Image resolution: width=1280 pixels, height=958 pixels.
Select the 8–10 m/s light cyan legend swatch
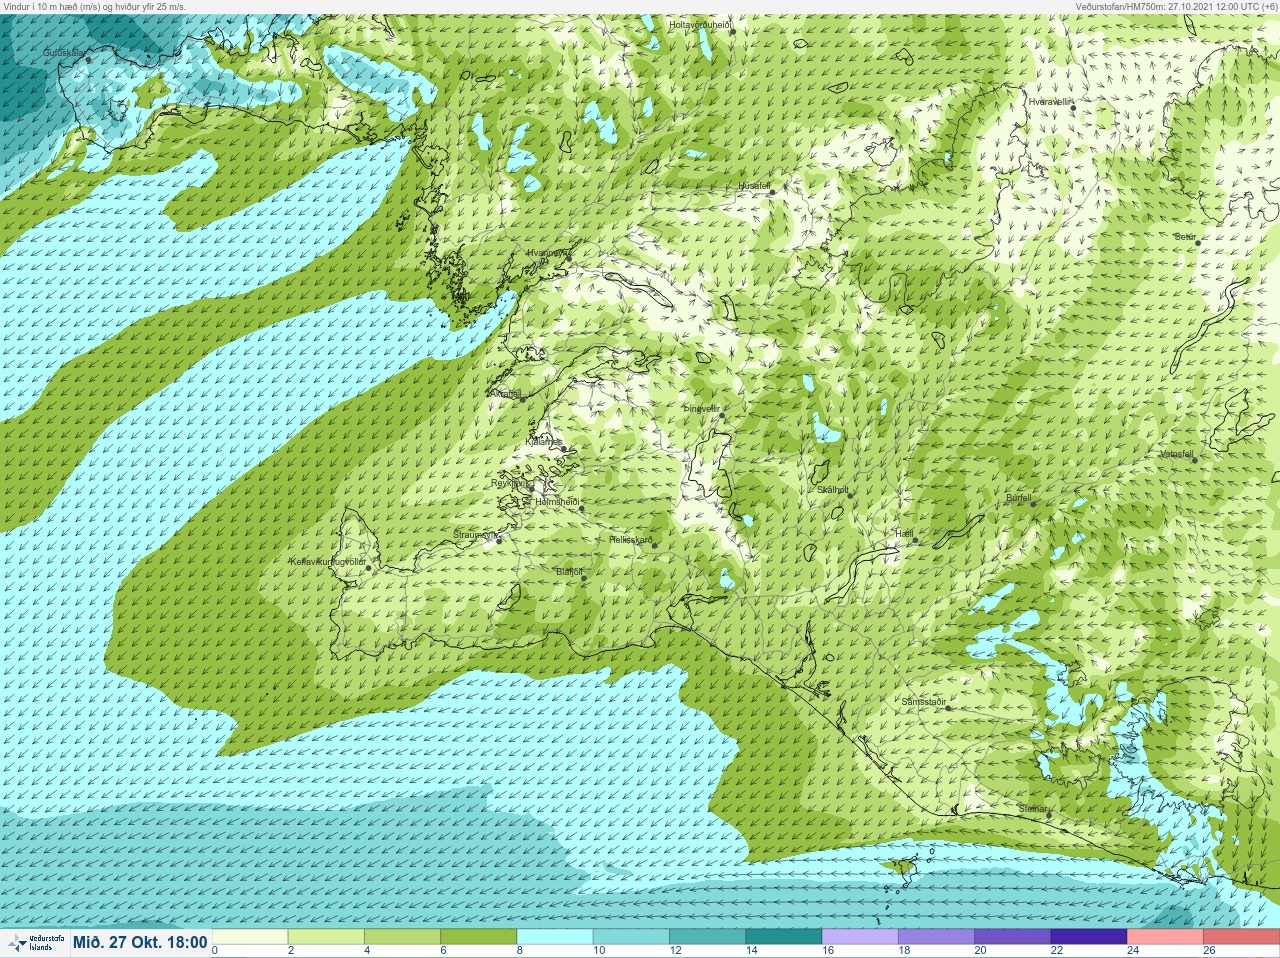[555, 937]
